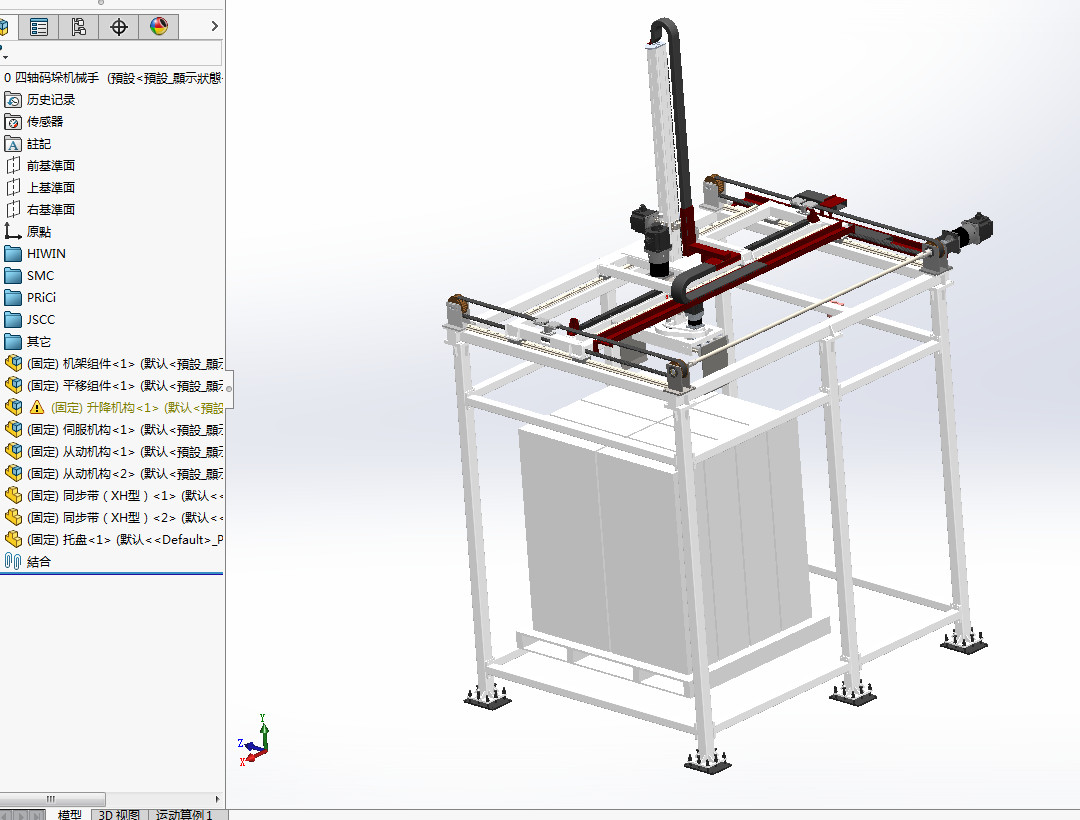Click the 托盘<1> part icon
This screenshot has width=1080, height=820.
(13, 539)
